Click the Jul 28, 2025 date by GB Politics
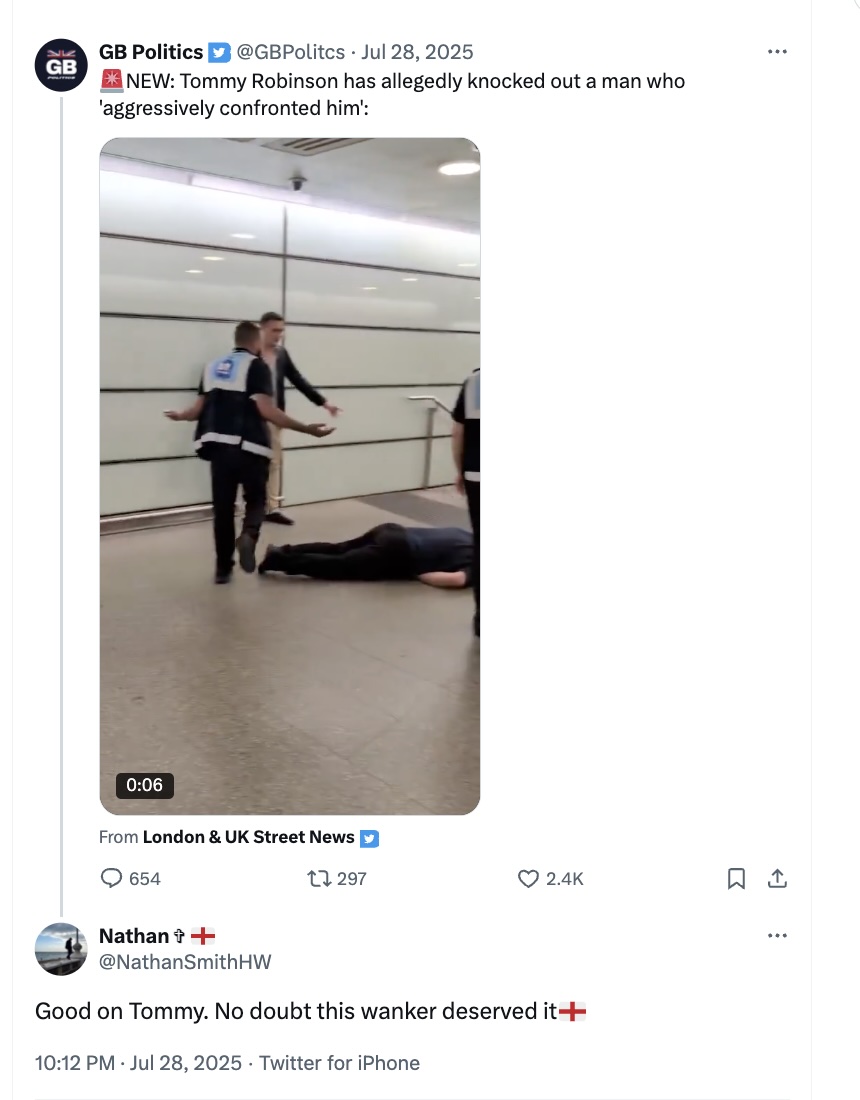The image size is (860, 1100). (x=418, y=52)
